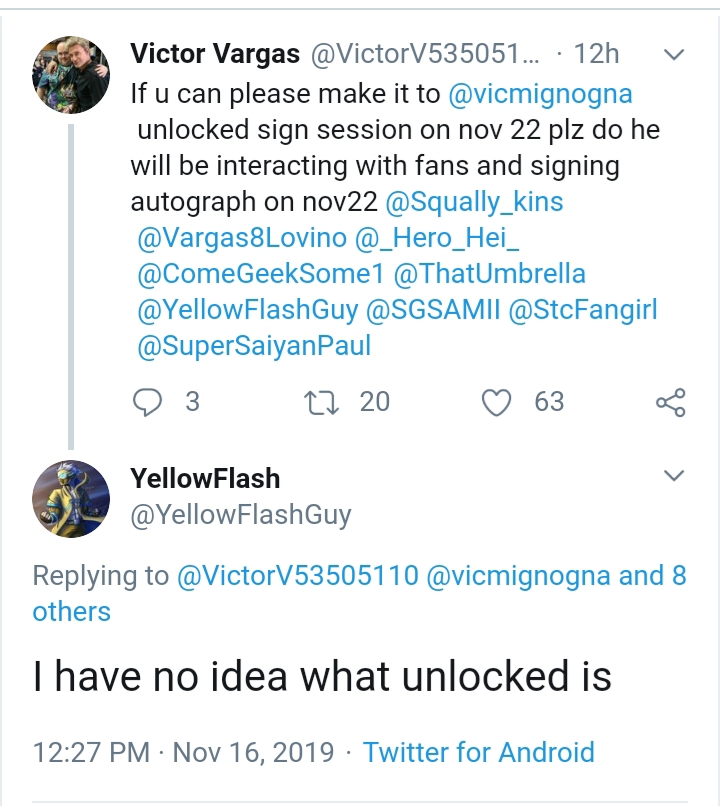This screenshot has height=806, width=720.
Task: Open @SuperSaiyanPaul mention
Action: pos(254,345)
